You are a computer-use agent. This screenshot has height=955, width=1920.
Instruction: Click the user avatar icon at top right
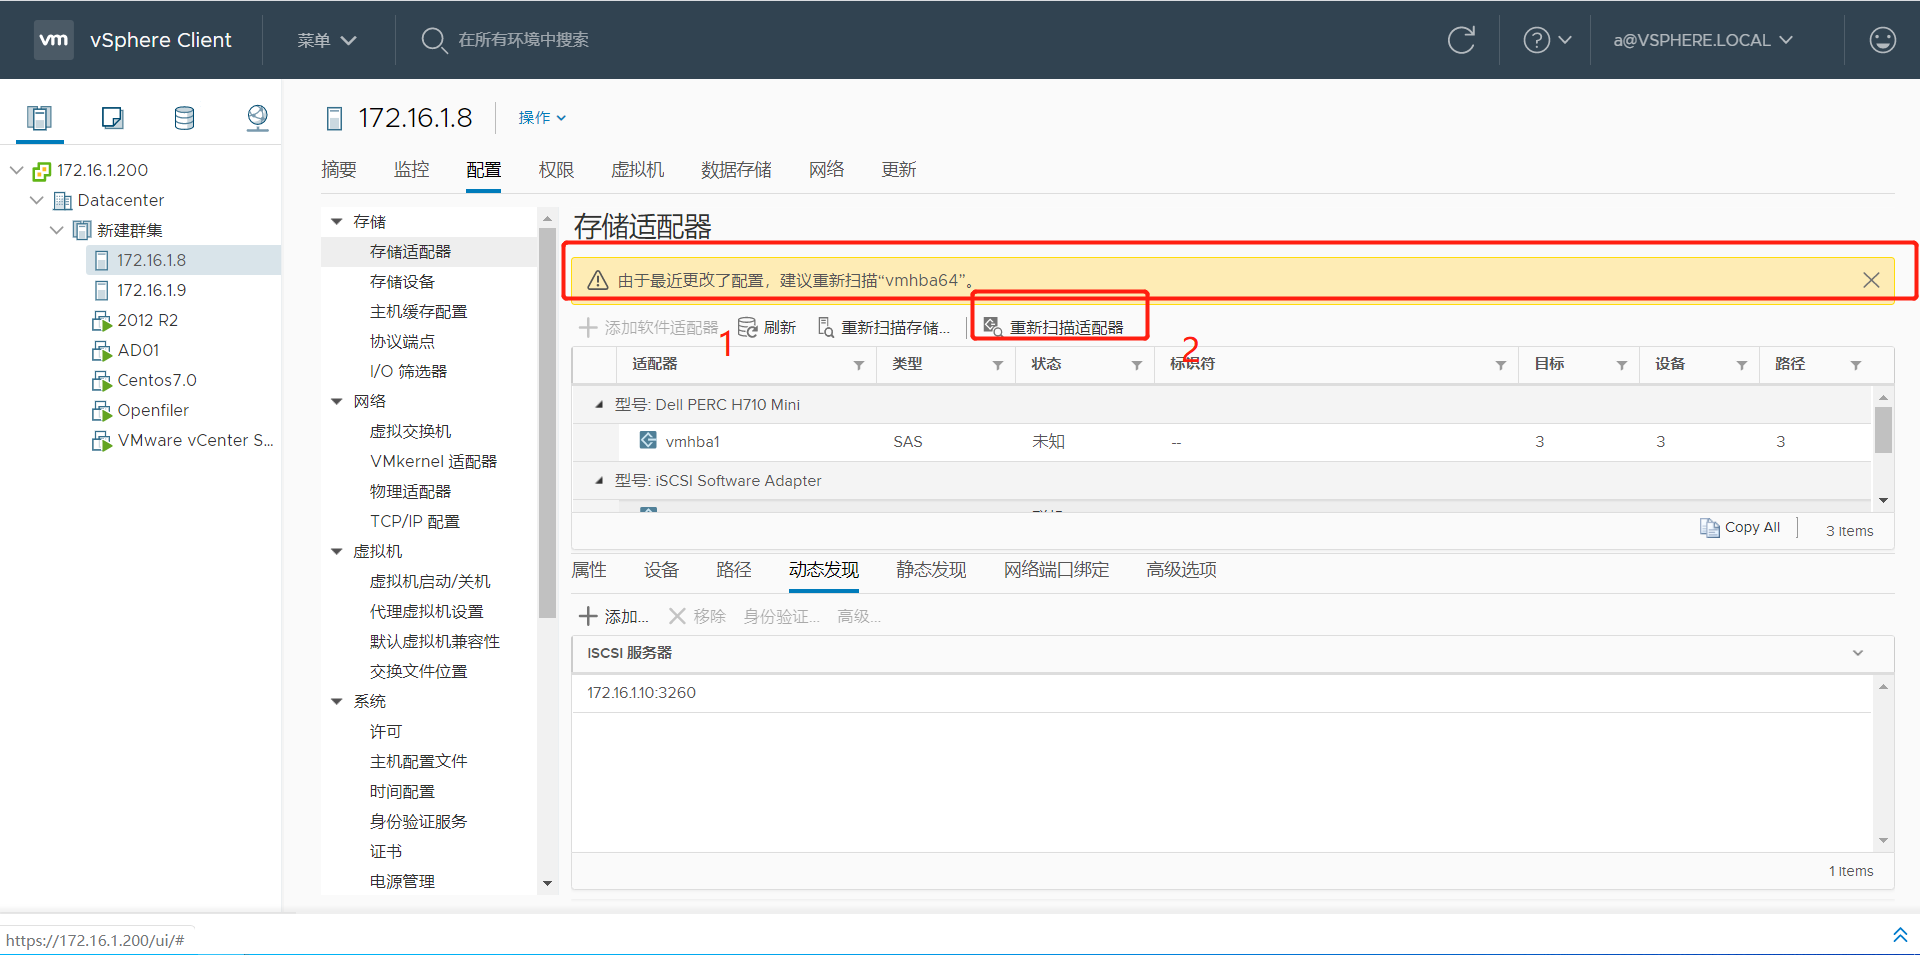pos(1883,40)
